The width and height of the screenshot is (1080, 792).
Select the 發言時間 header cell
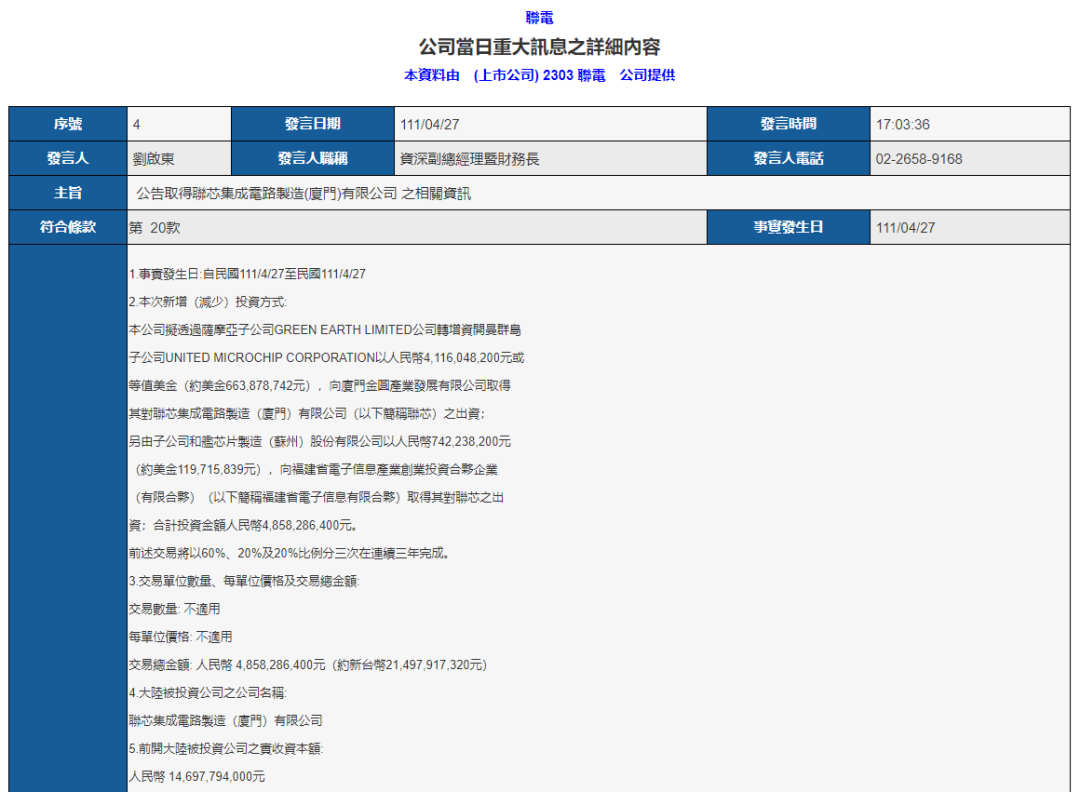(789, 124)
